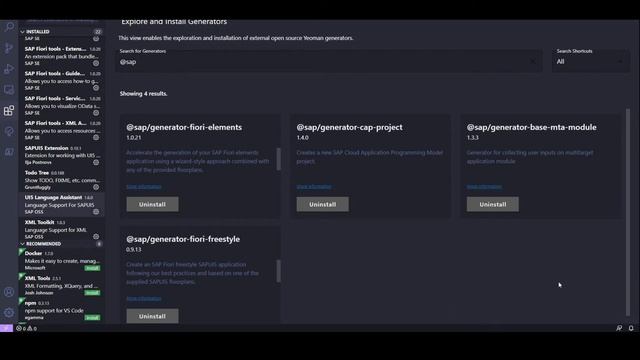Open notifications bell in status bar
This screenshot has width=640, height=360.
pos(631,328)
